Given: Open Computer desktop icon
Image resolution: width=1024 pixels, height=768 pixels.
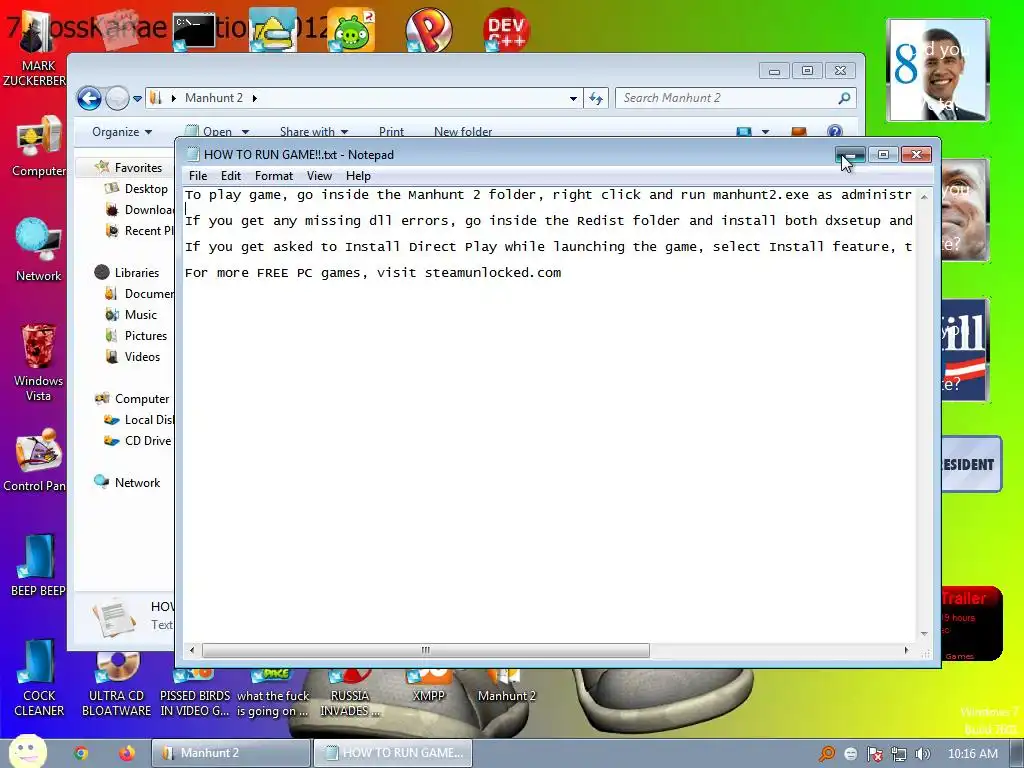Looking at the screenshot, I should (39, 147).
